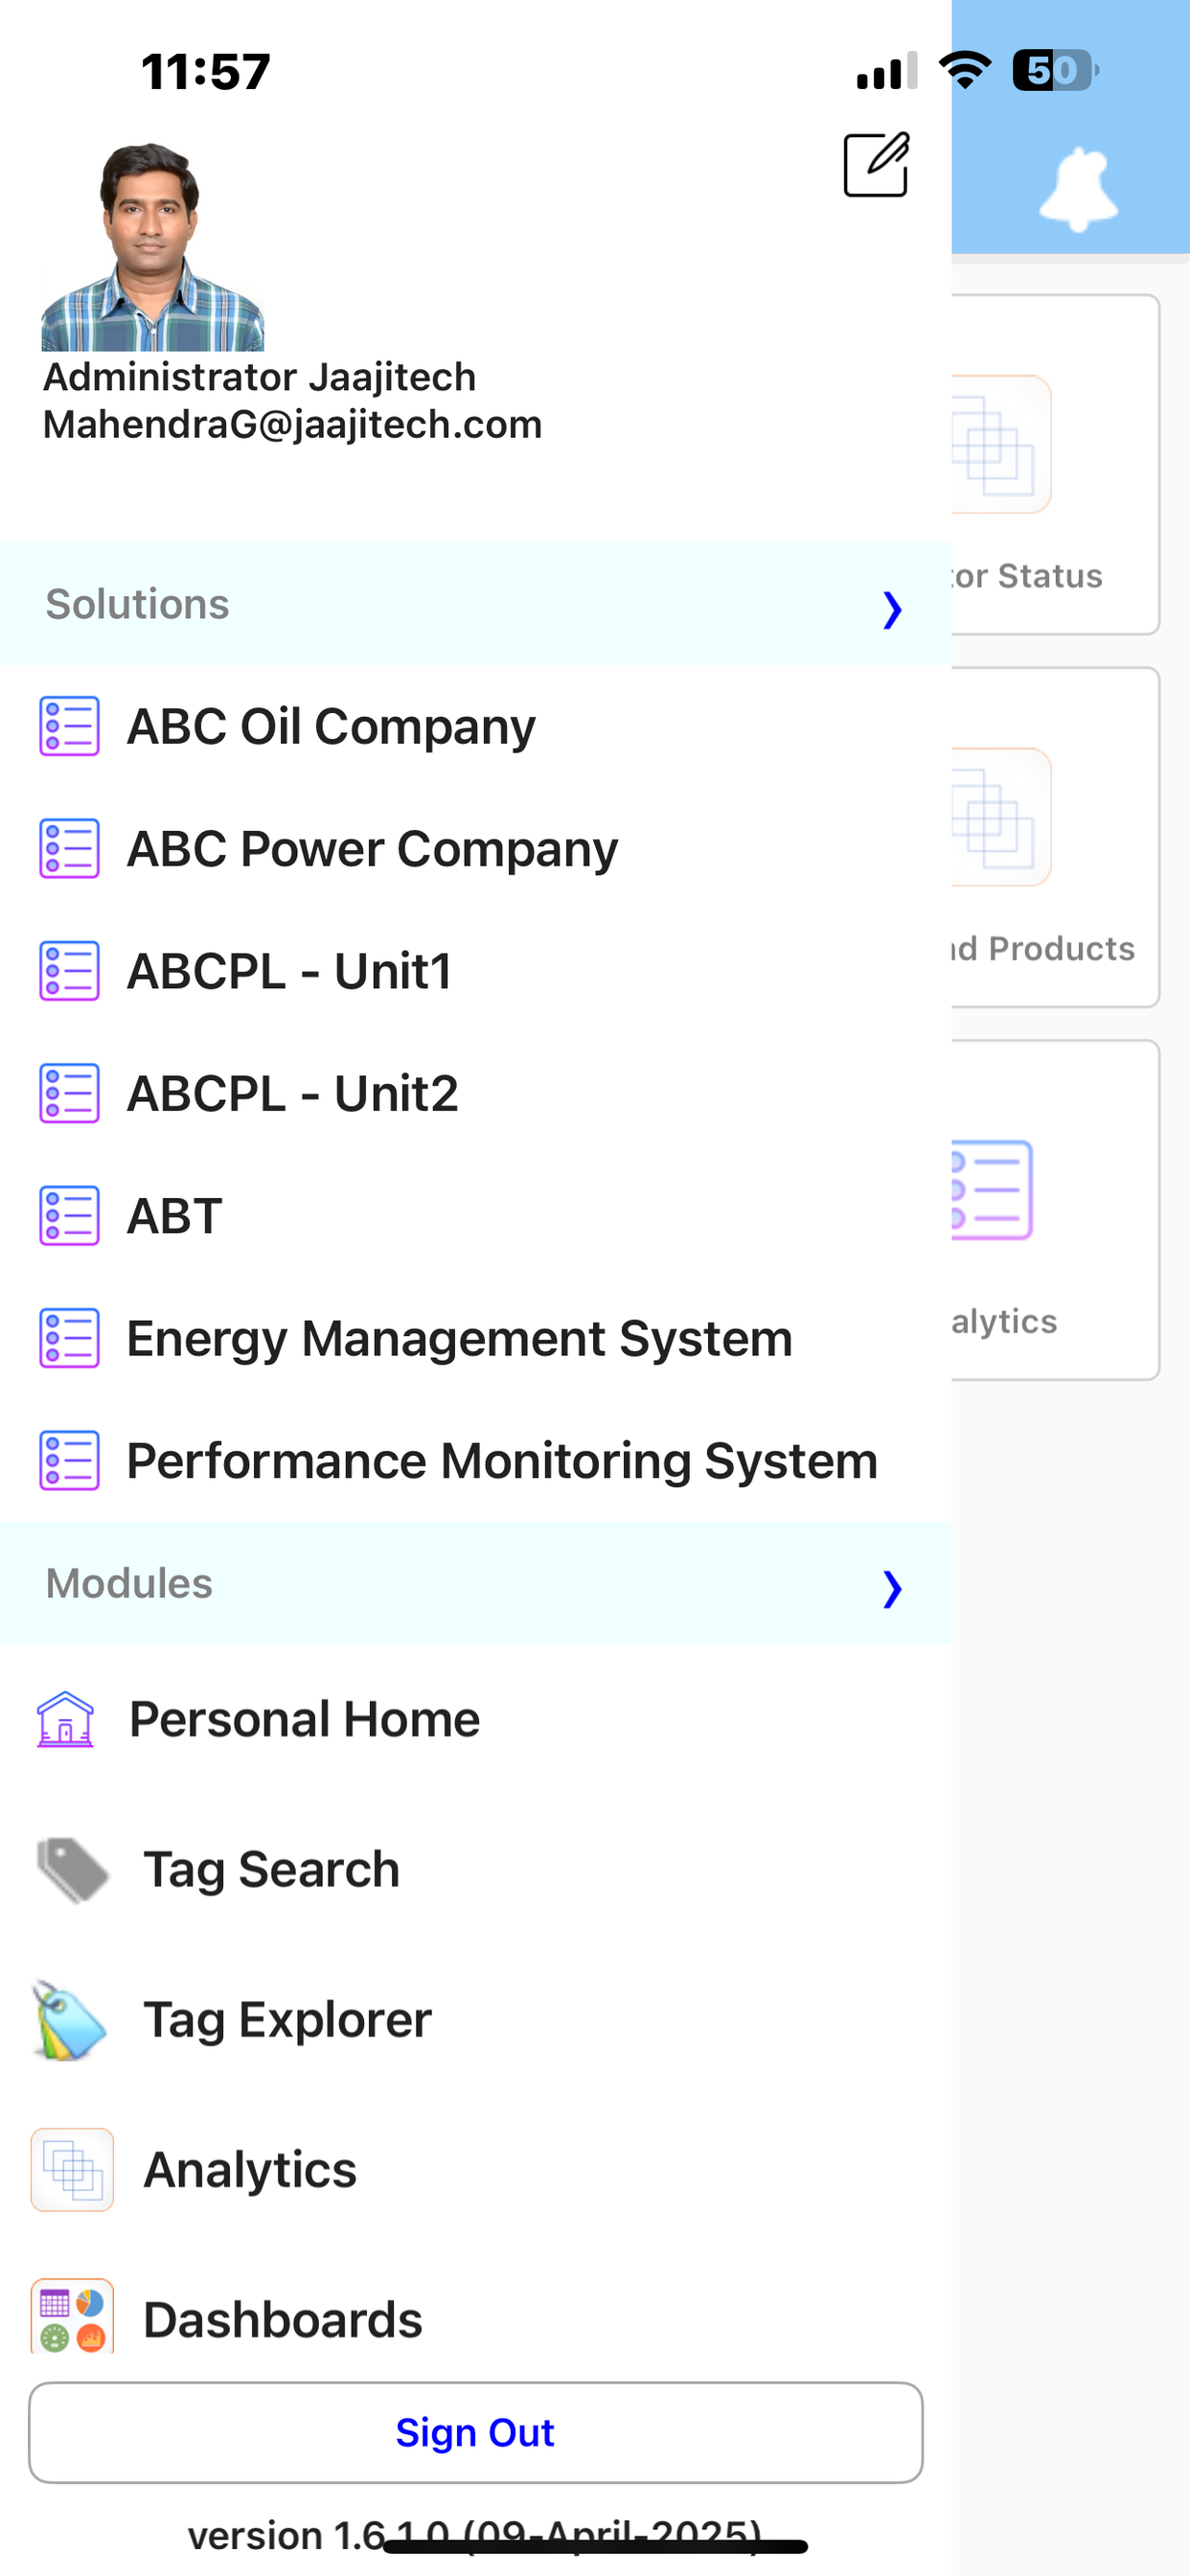Tap the MahendraG@jaajitech.com email text
Image resolution: width=1190 pixels, height=2576 pixels.
[292, 425]
